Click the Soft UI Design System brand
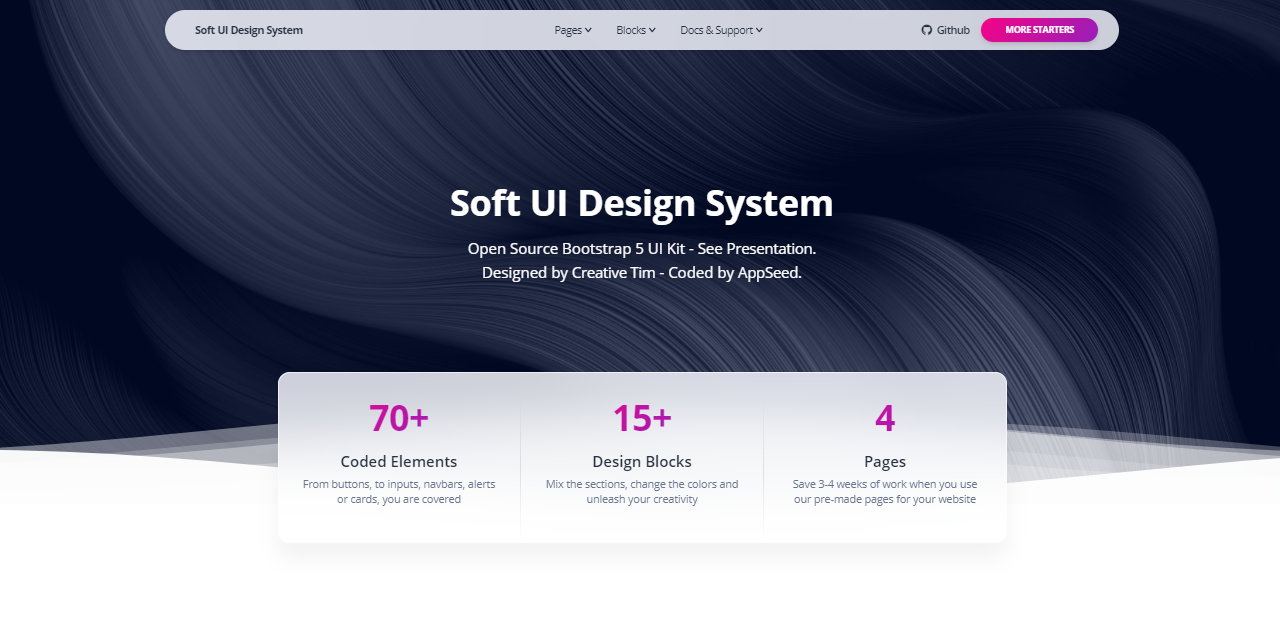The width and height of the screenshot is (1280, 640). (248, 30)
